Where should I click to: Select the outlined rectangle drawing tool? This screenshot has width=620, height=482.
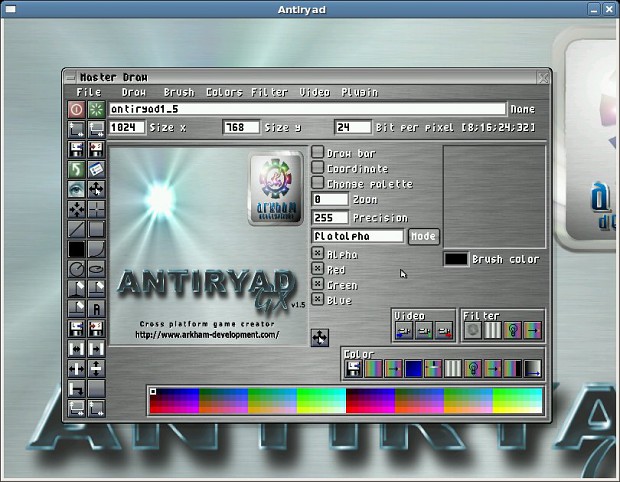pos(96,229)
